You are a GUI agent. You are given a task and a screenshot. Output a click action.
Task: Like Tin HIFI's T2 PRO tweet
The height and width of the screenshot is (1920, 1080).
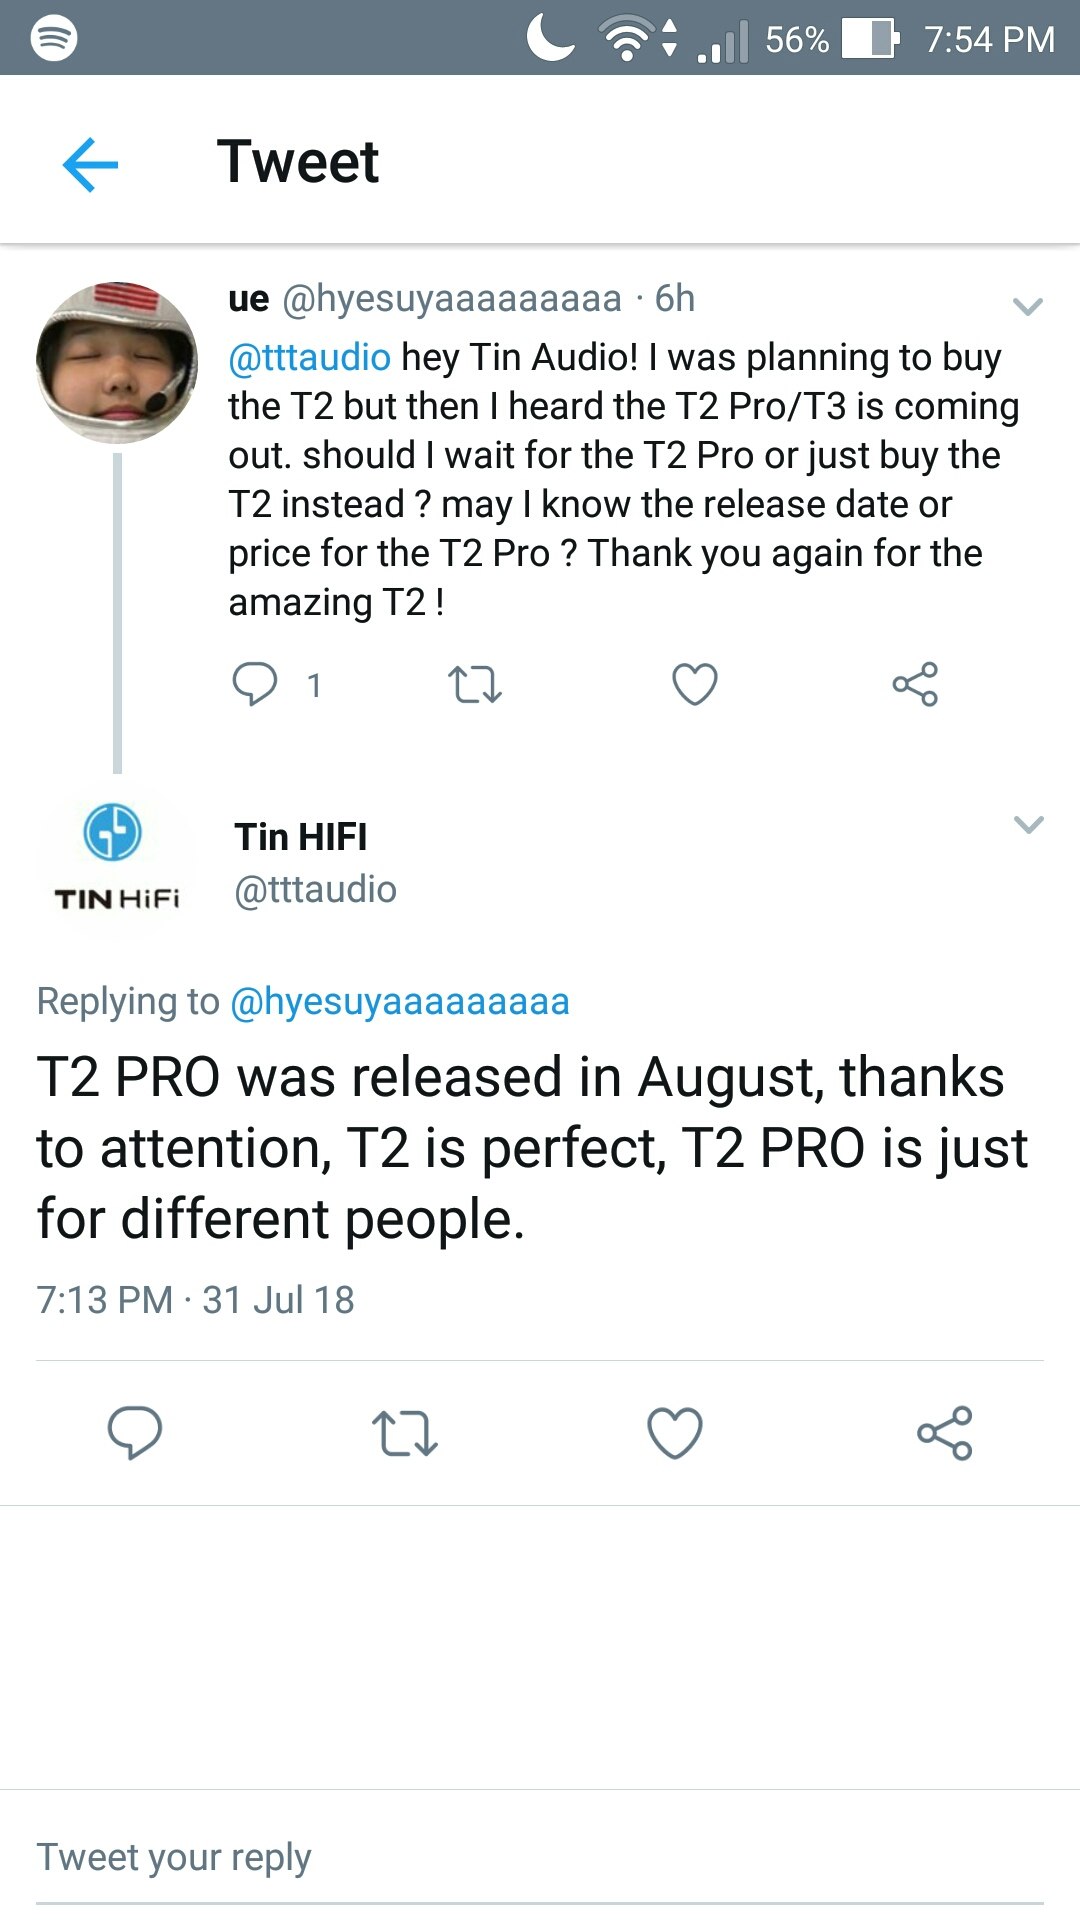pos(675,1432)
